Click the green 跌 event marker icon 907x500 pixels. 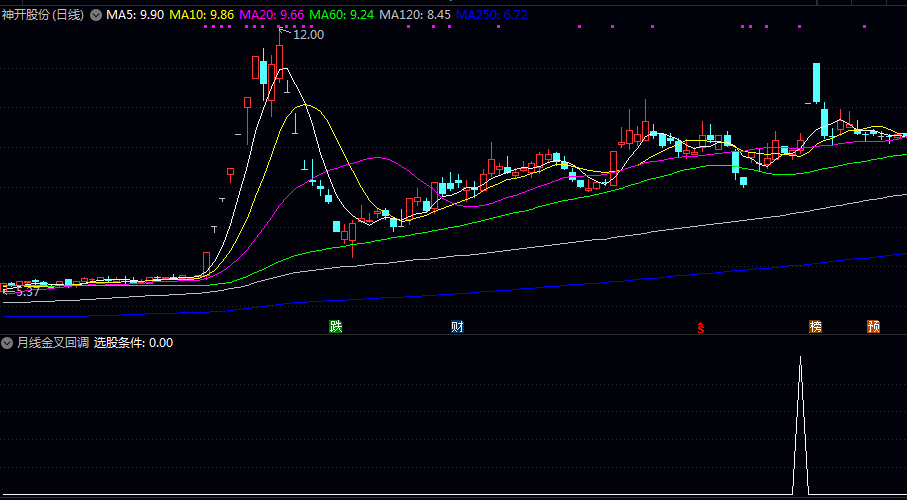pyautogui.click(x=336, y=327)
